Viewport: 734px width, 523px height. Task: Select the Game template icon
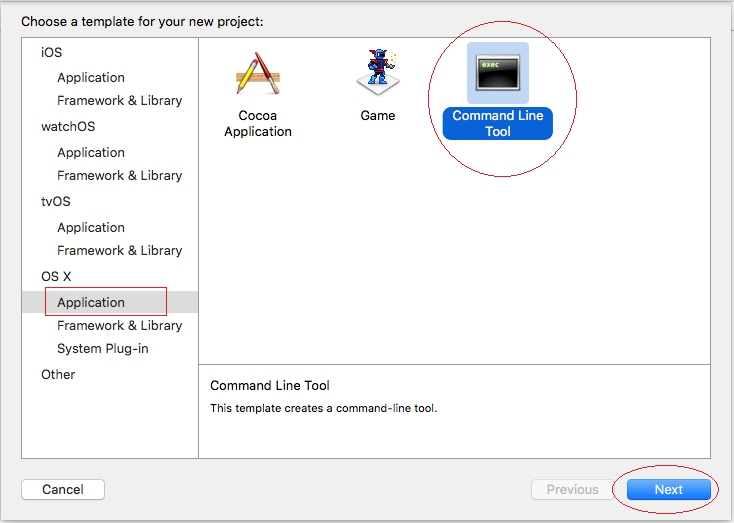[378, 73]
